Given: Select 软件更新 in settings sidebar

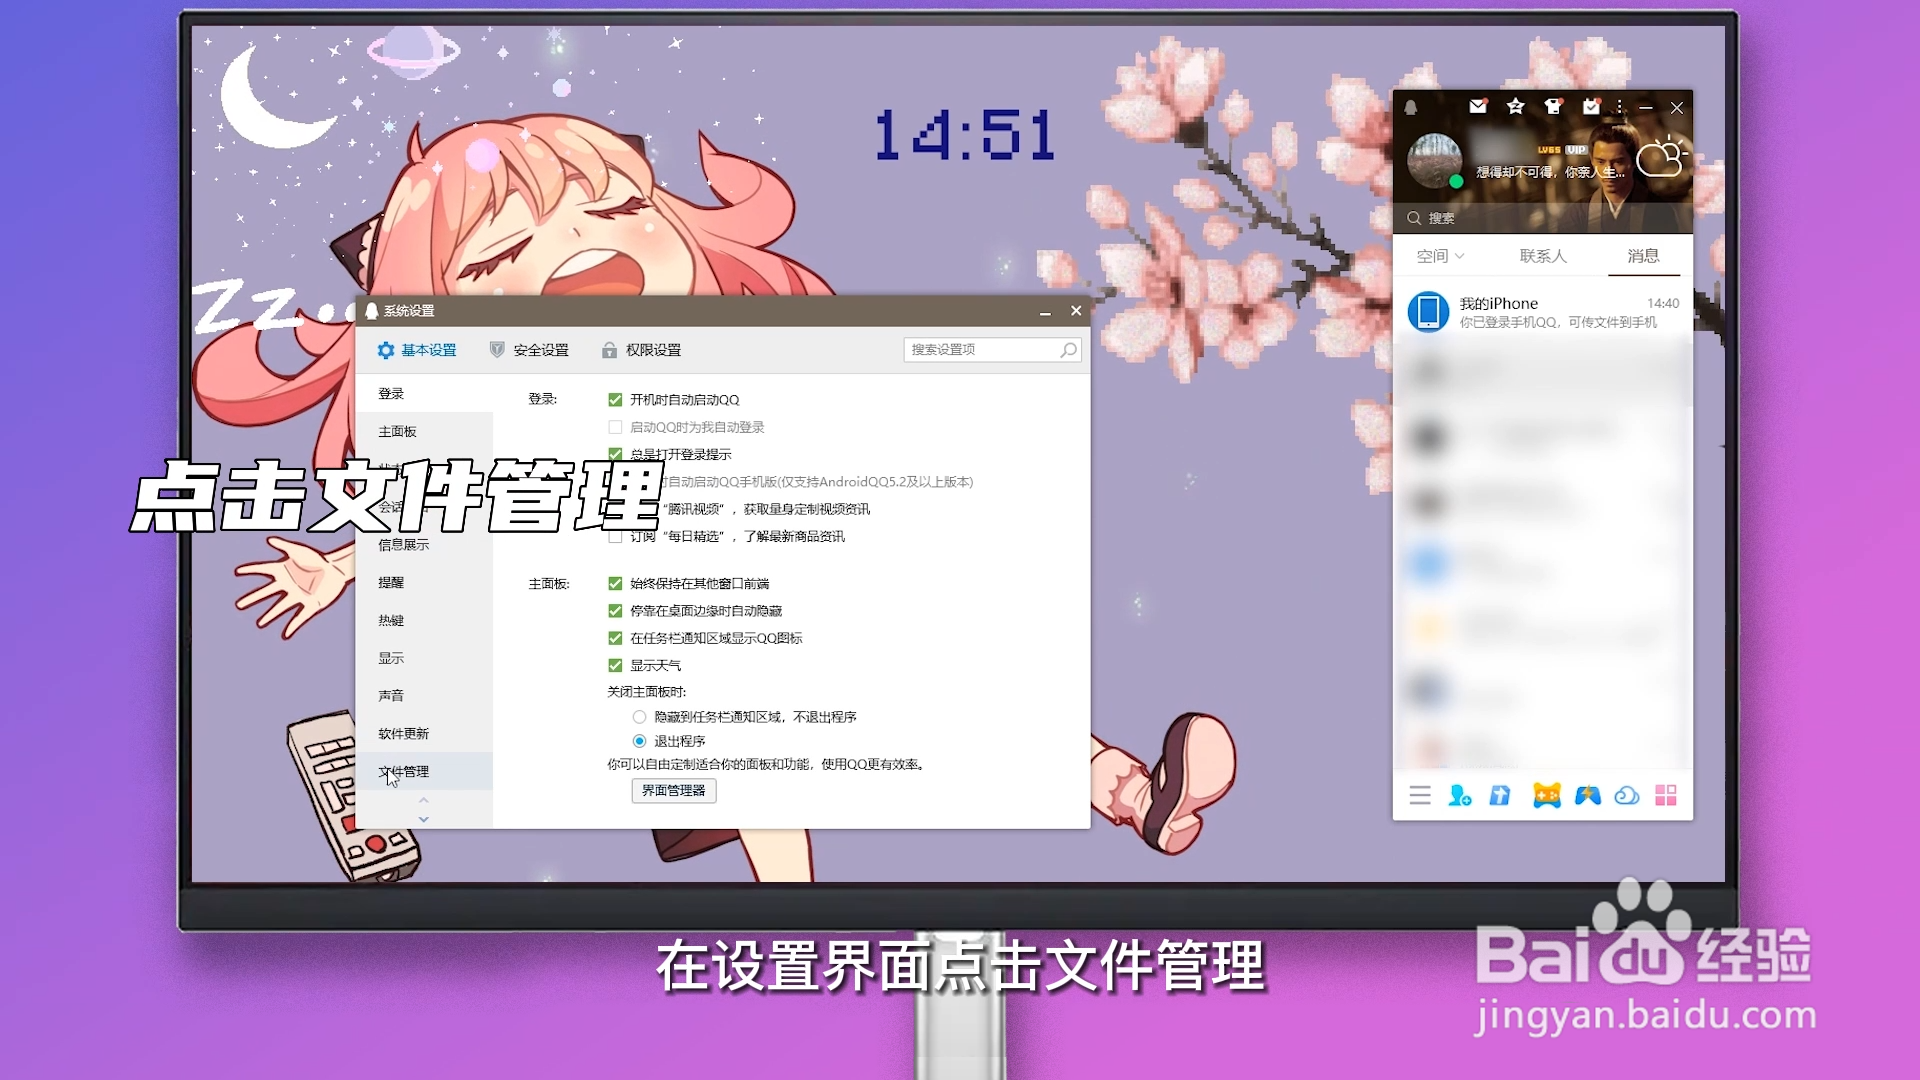Looking at the screenshot, I should (x=424, y=734).
